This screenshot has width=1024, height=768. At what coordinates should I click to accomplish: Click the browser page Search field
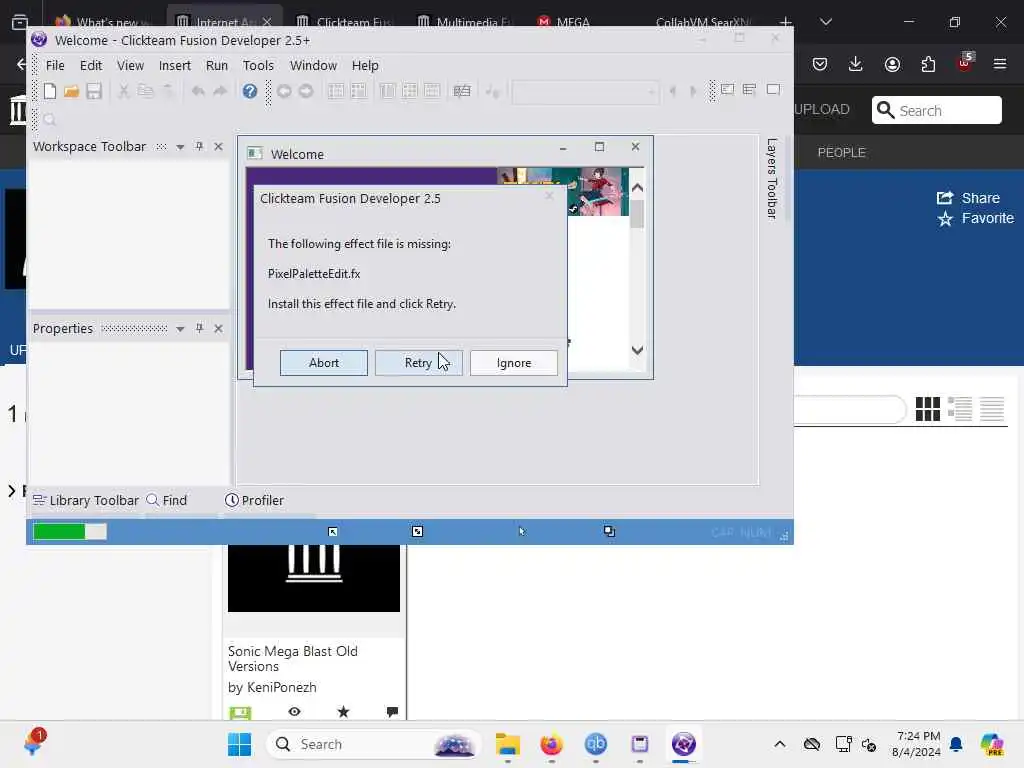936,110
